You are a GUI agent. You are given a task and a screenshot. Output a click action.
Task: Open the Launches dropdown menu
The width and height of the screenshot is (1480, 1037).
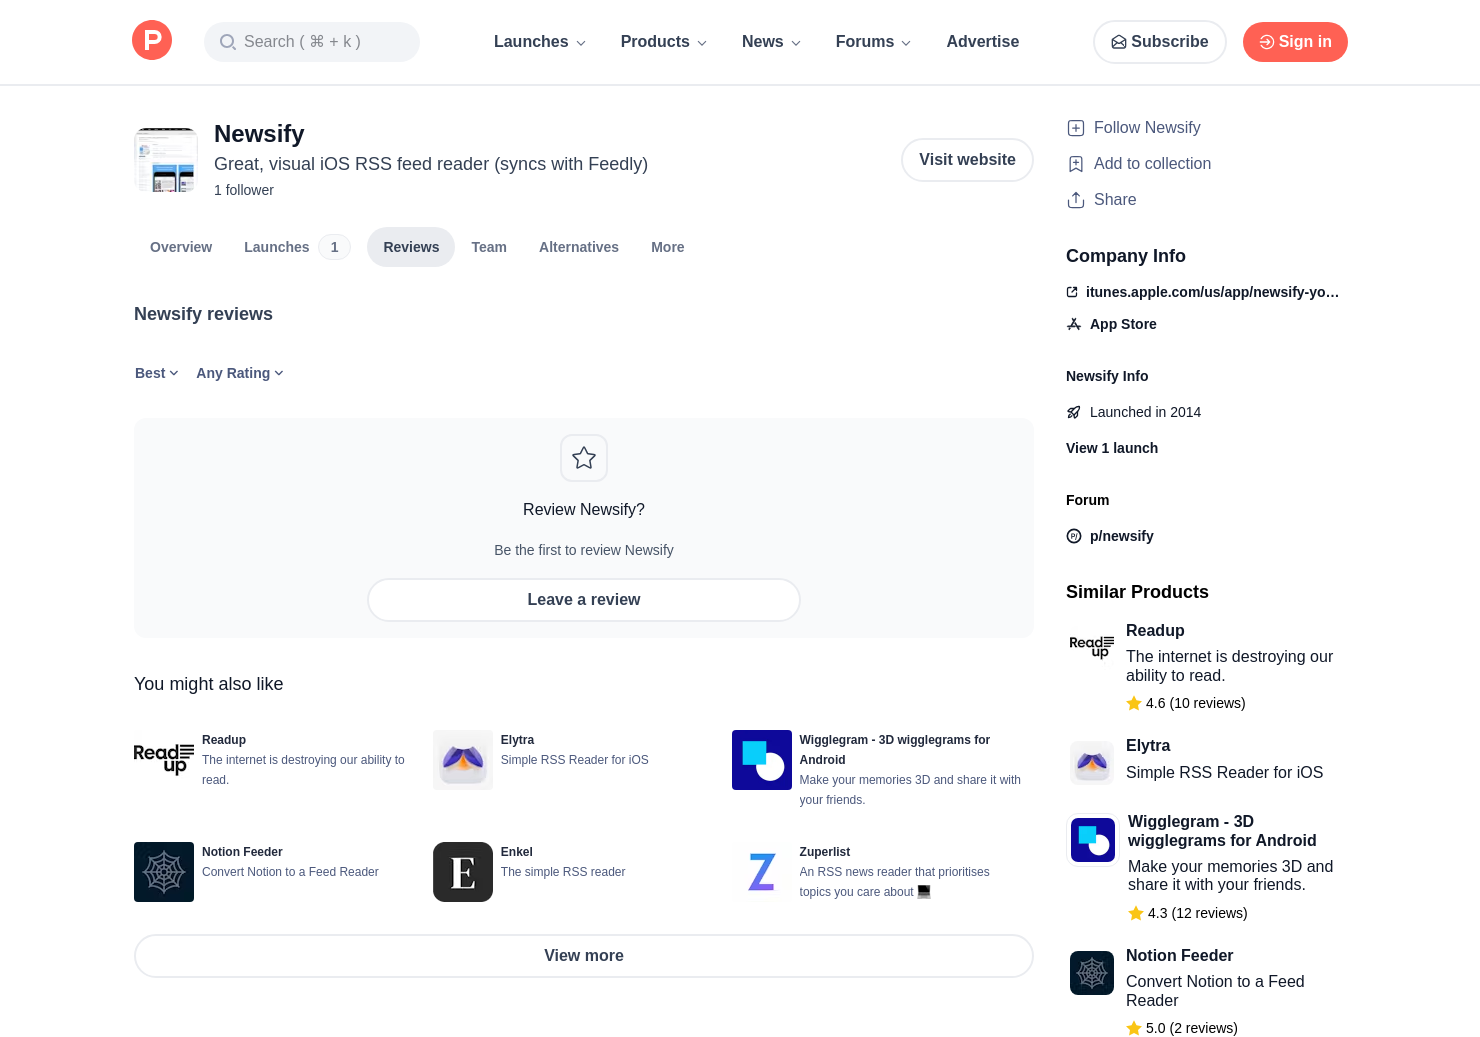pos(540,42)
